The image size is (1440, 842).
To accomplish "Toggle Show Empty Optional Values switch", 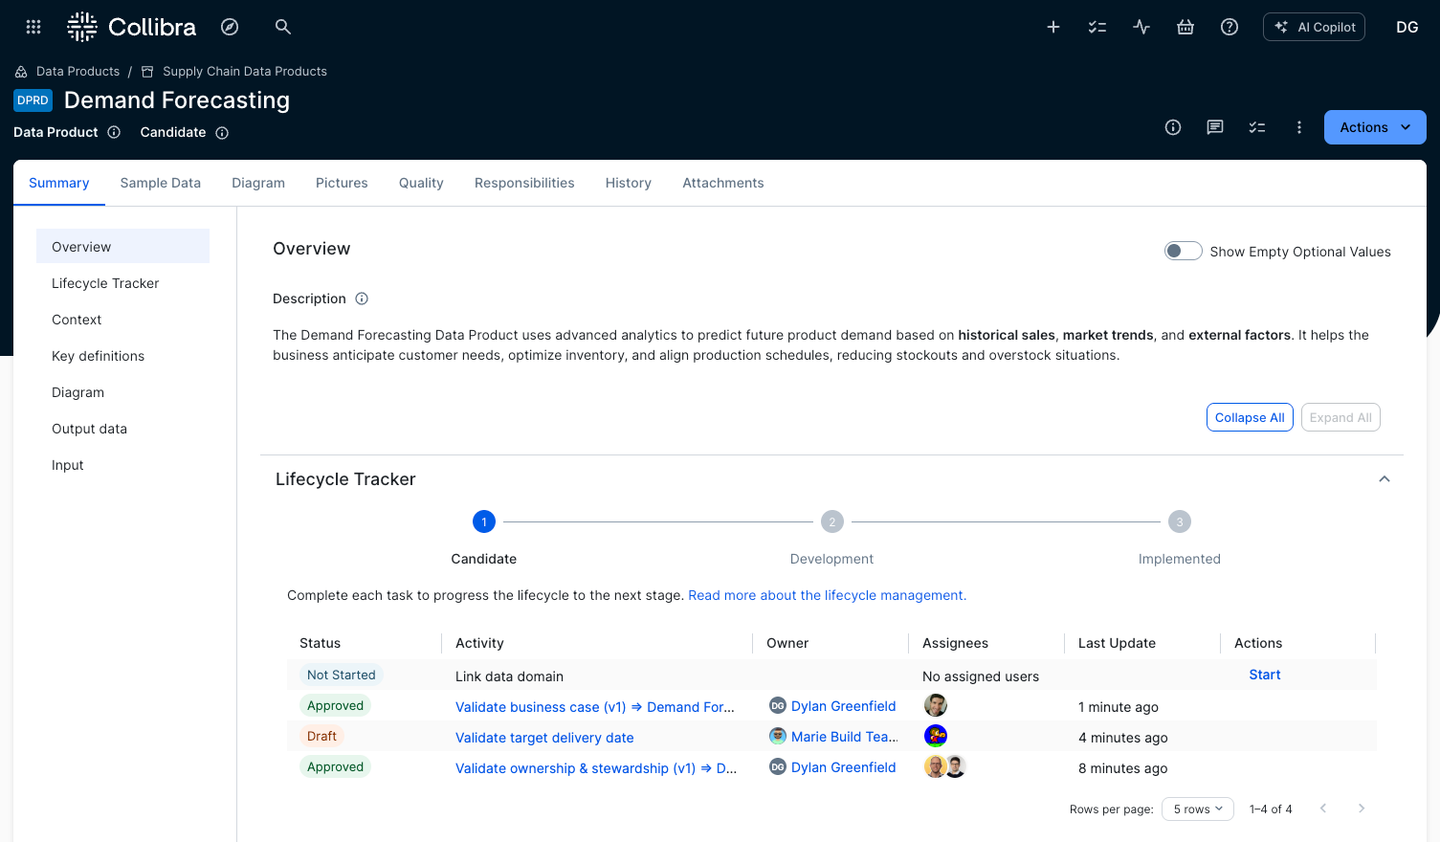I will click(1182, 251).
